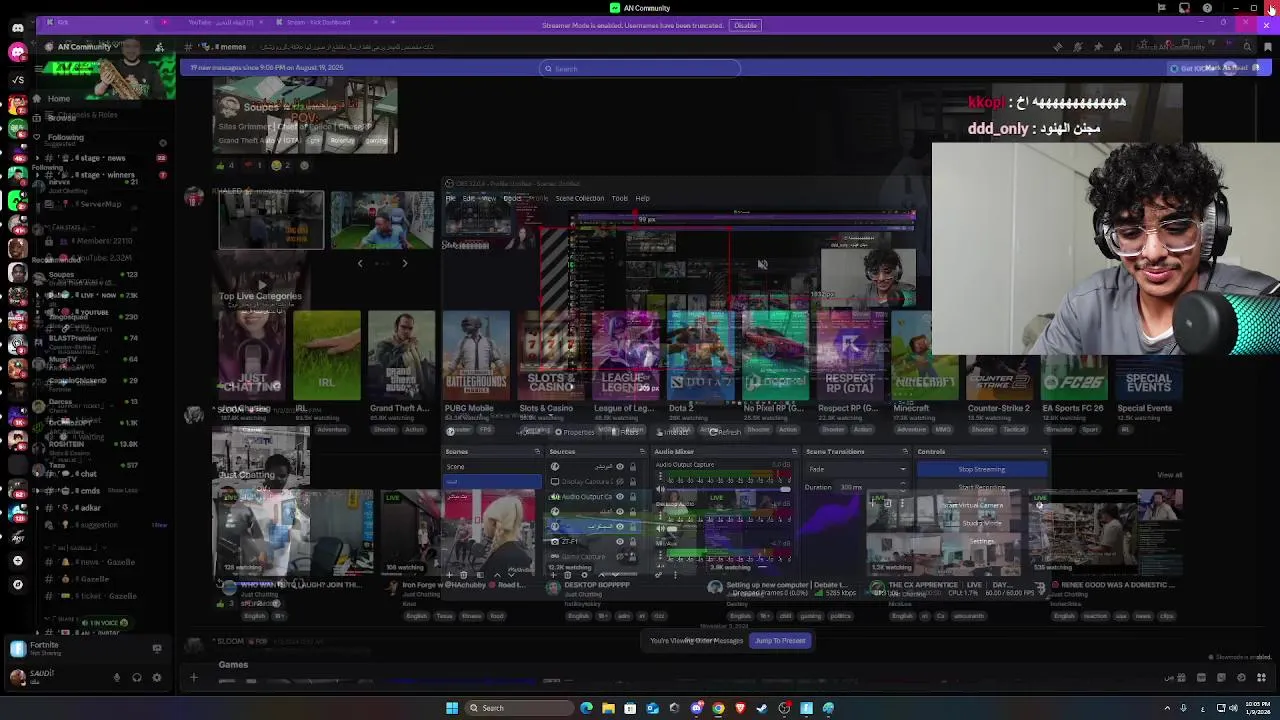
Task: Open Discord user settings gear
Action: 156,677
